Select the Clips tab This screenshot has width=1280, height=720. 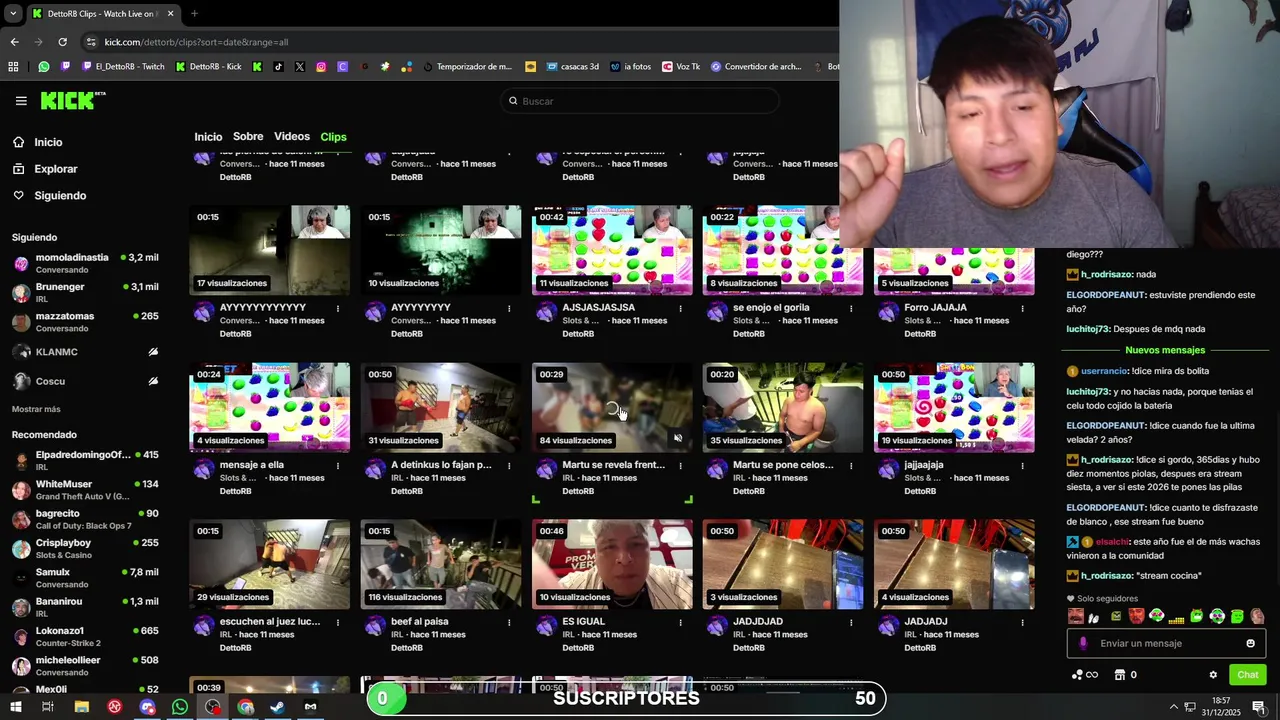(x=333, y=137)
